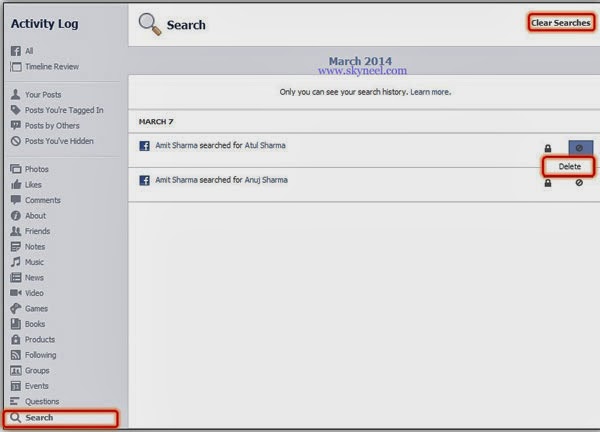Click the speech icon beside Posts by Others

pos(16,126)
